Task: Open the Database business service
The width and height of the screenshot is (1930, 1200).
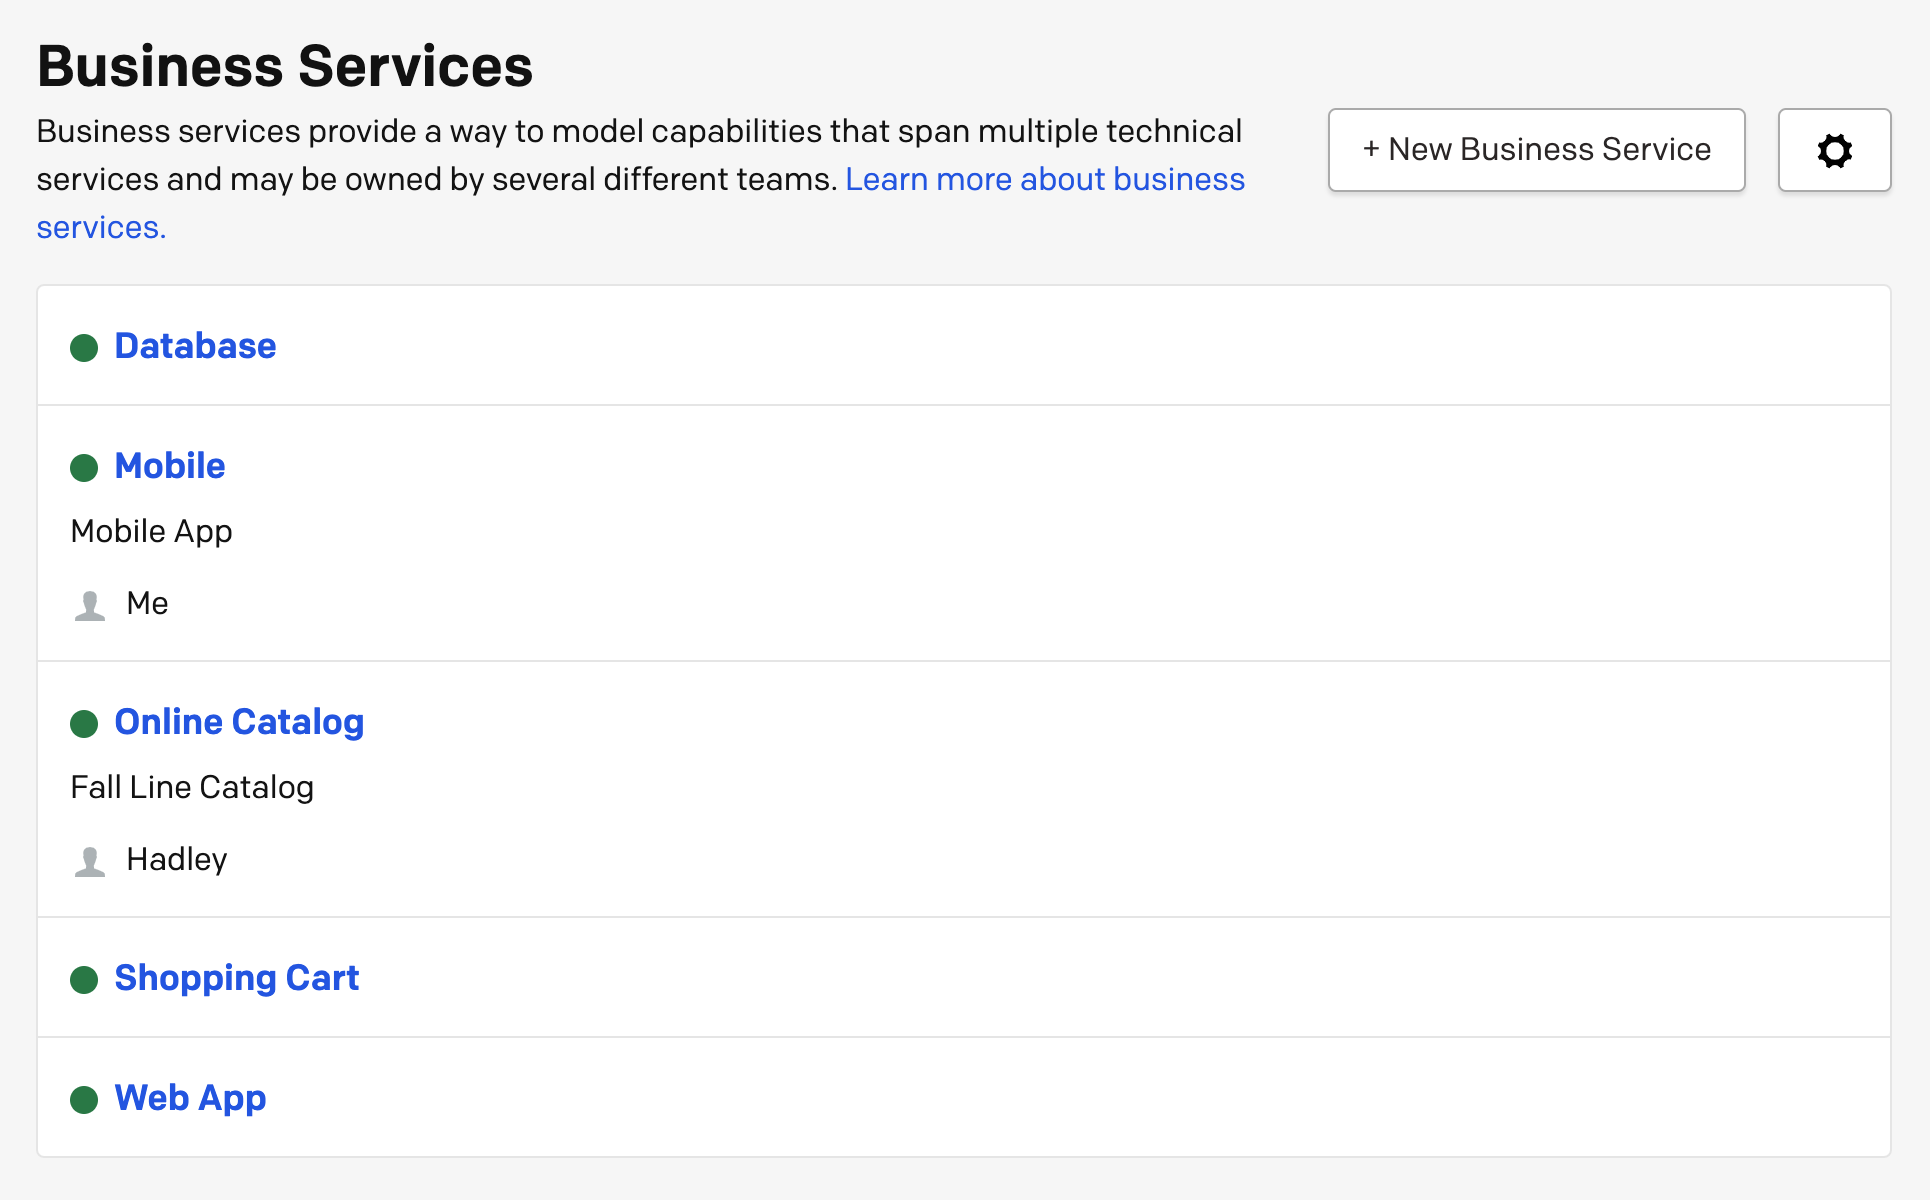Action: coord(195,346)
